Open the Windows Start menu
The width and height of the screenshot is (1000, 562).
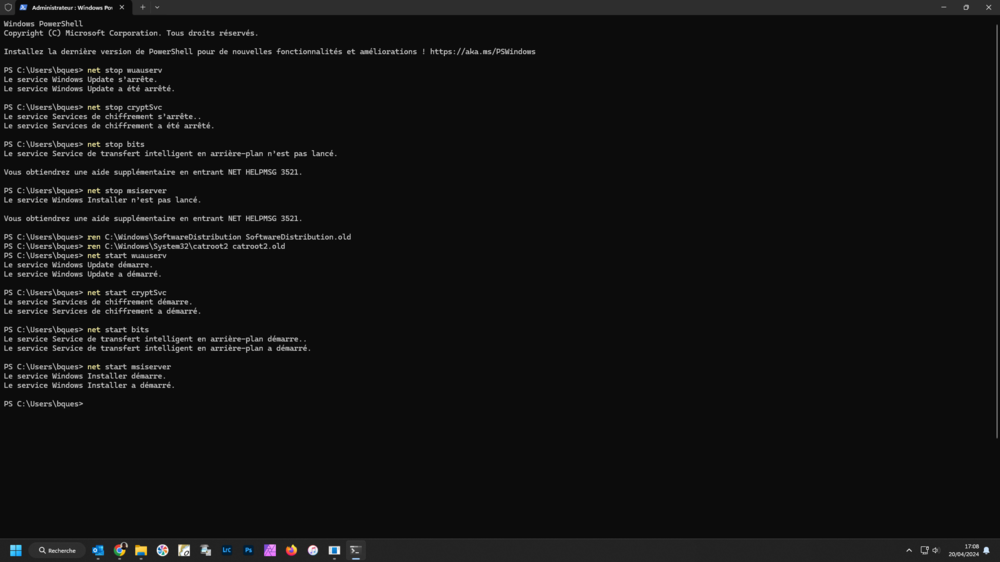(16, 550)
